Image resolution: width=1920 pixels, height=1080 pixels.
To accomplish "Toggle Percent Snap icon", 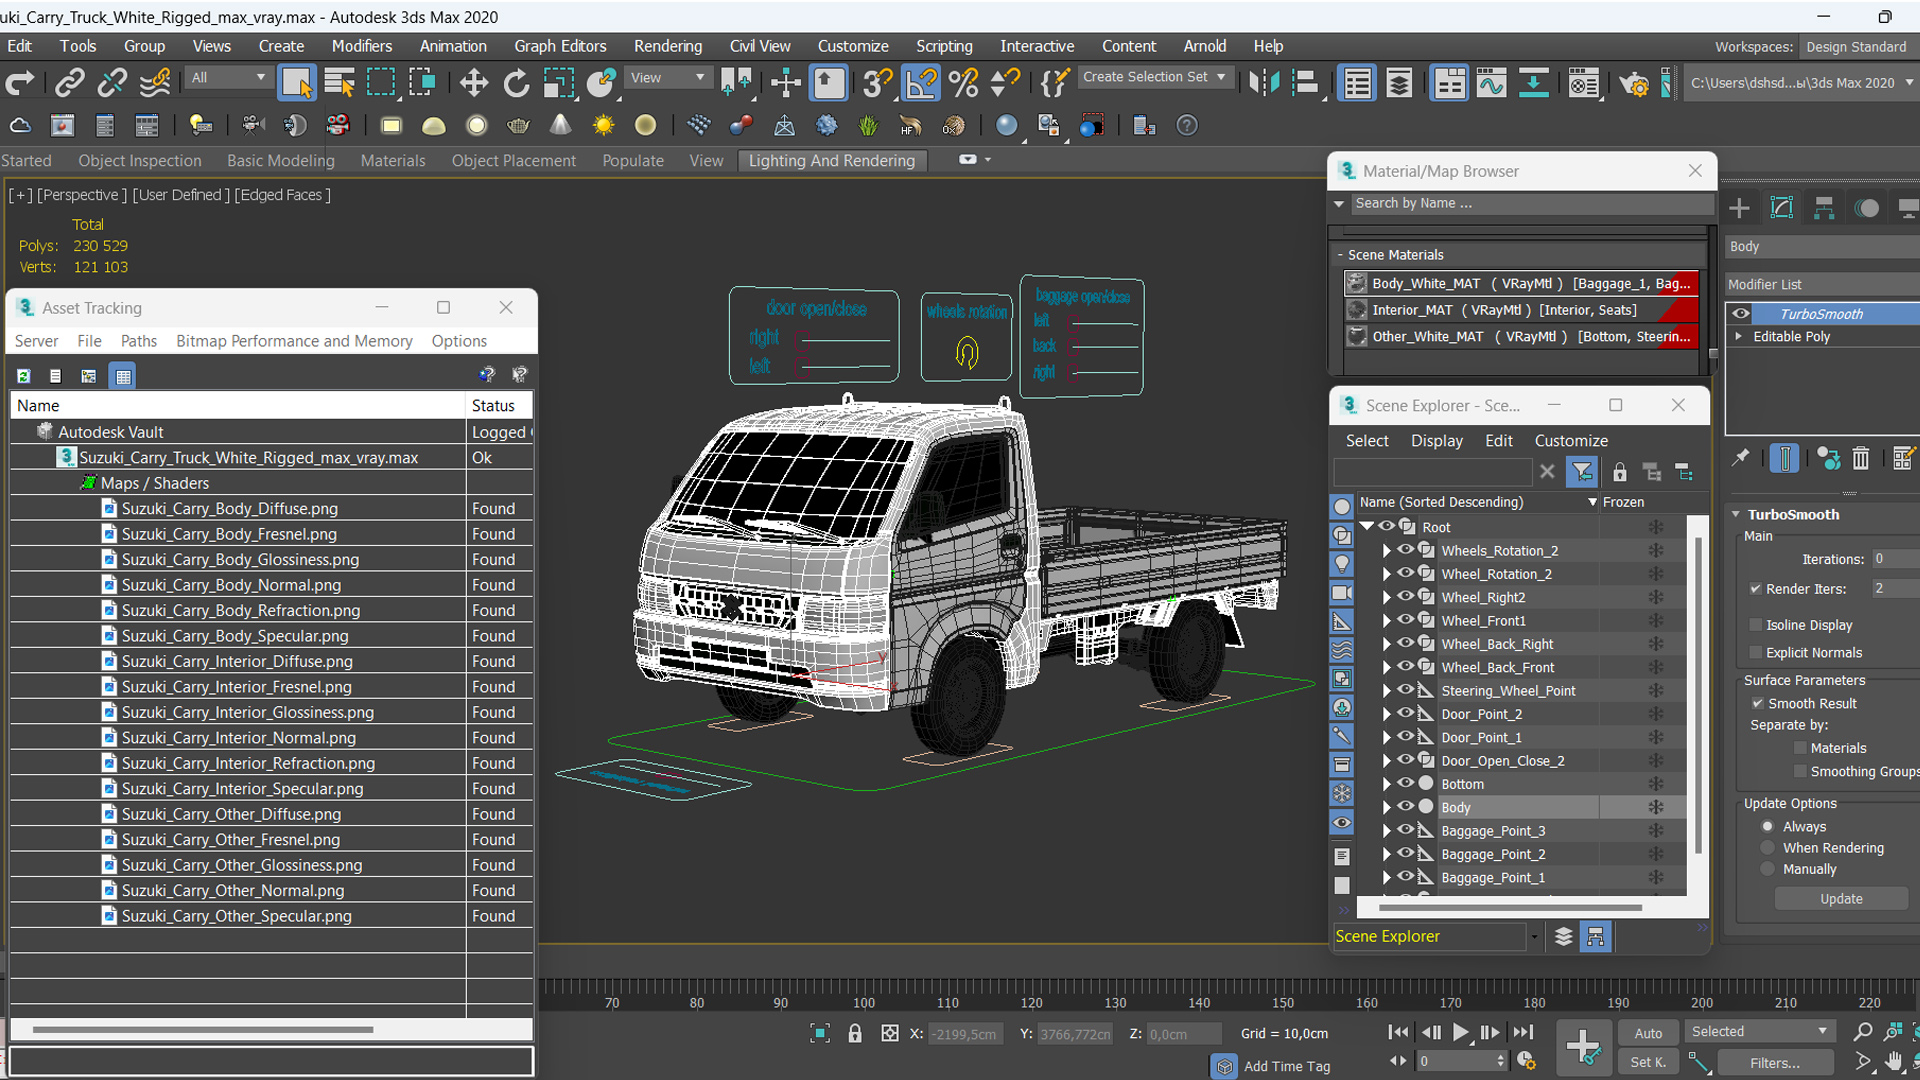I will 963,83.
